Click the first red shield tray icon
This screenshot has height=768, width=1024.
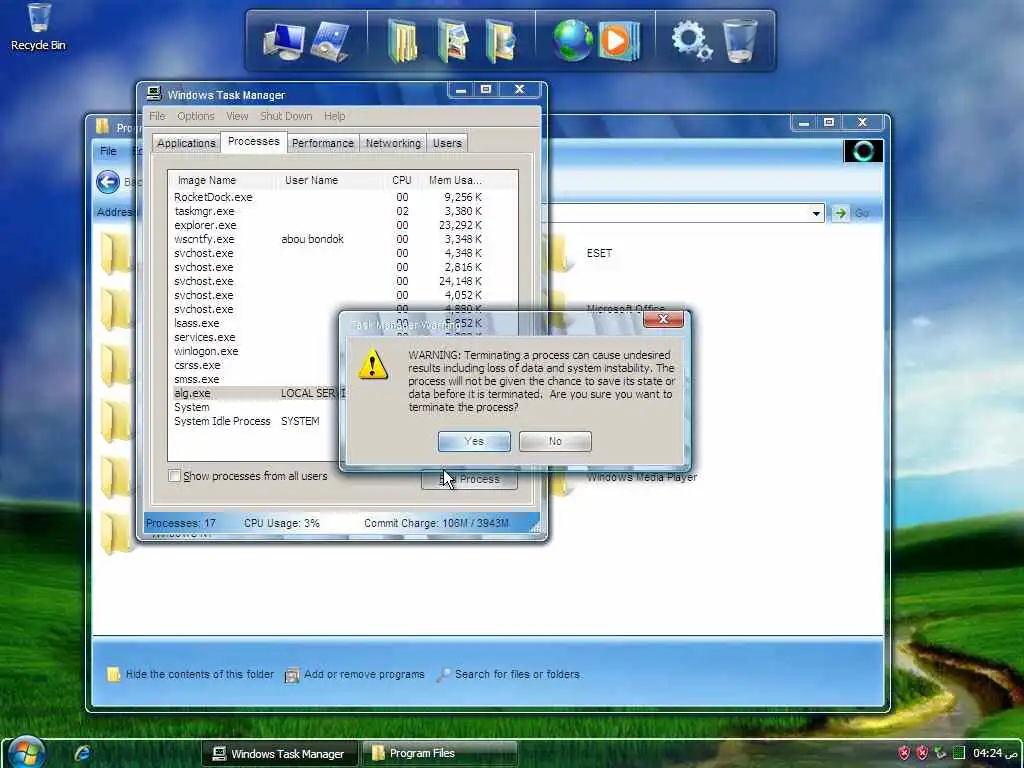(904, 753)
